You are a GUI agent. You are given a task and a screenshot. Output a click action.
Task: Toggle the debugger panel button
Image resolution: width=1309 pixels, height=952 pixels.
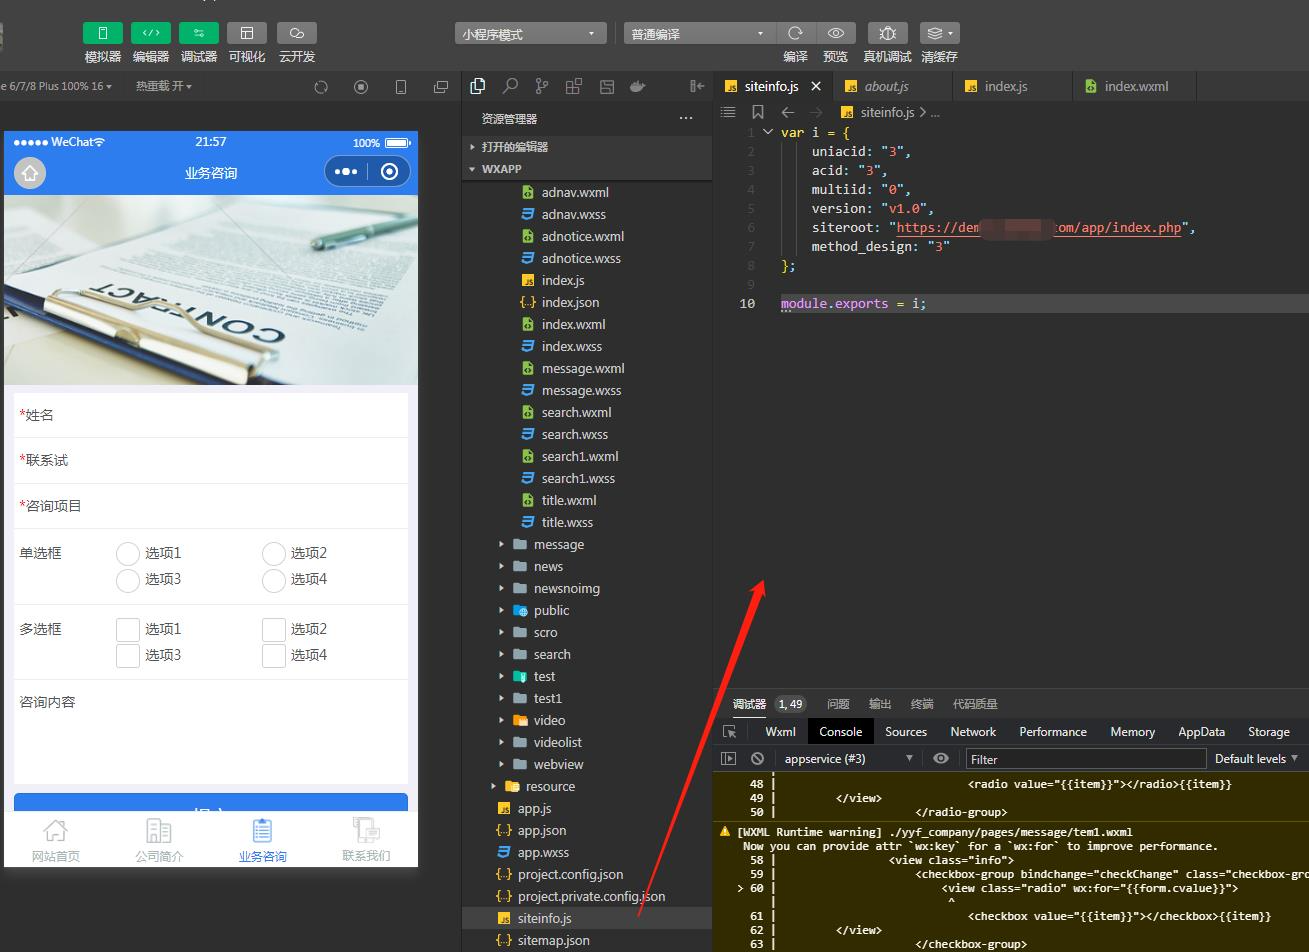199,33
